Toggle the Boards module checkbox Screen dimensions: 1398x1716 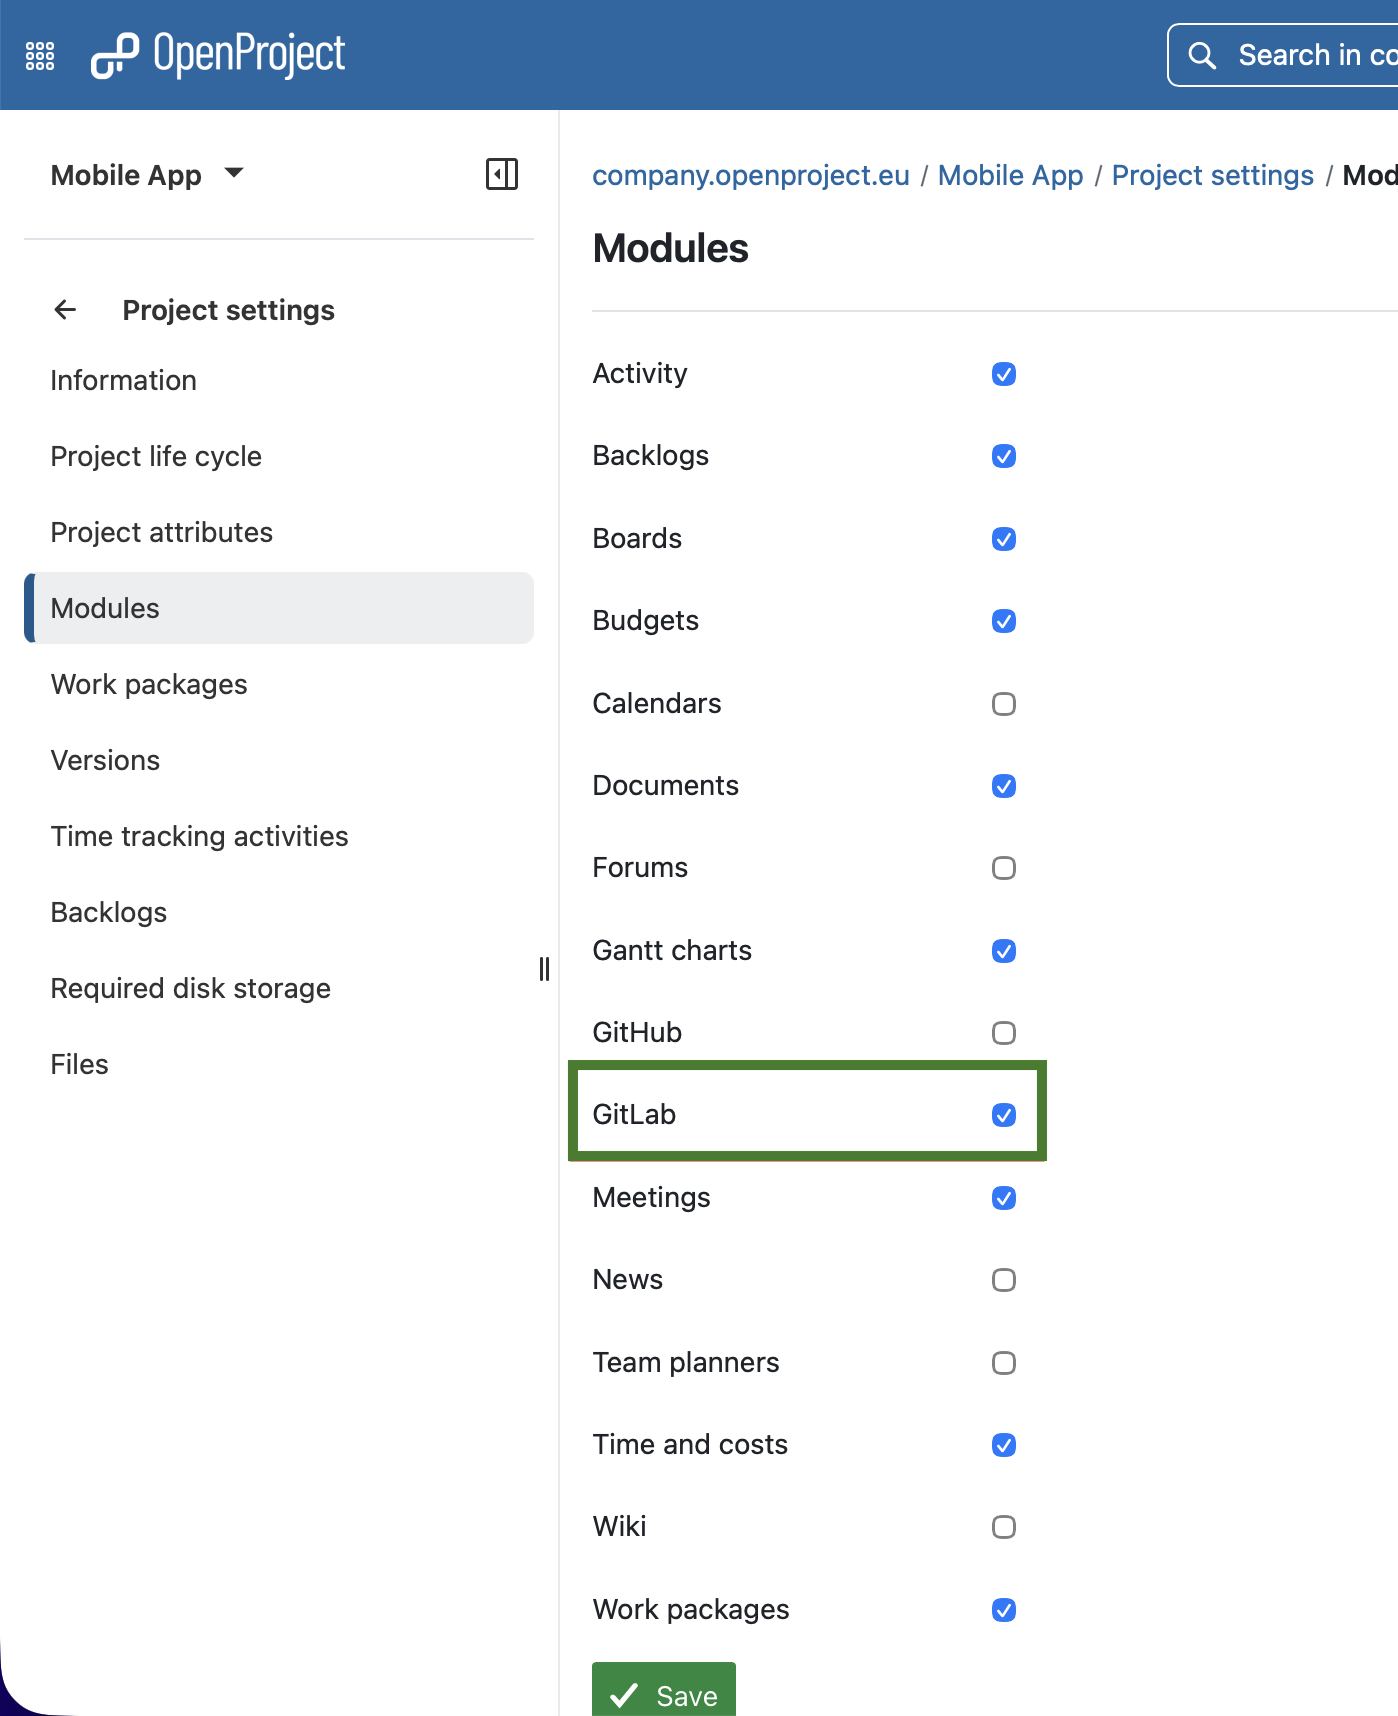click(1004, 539)
